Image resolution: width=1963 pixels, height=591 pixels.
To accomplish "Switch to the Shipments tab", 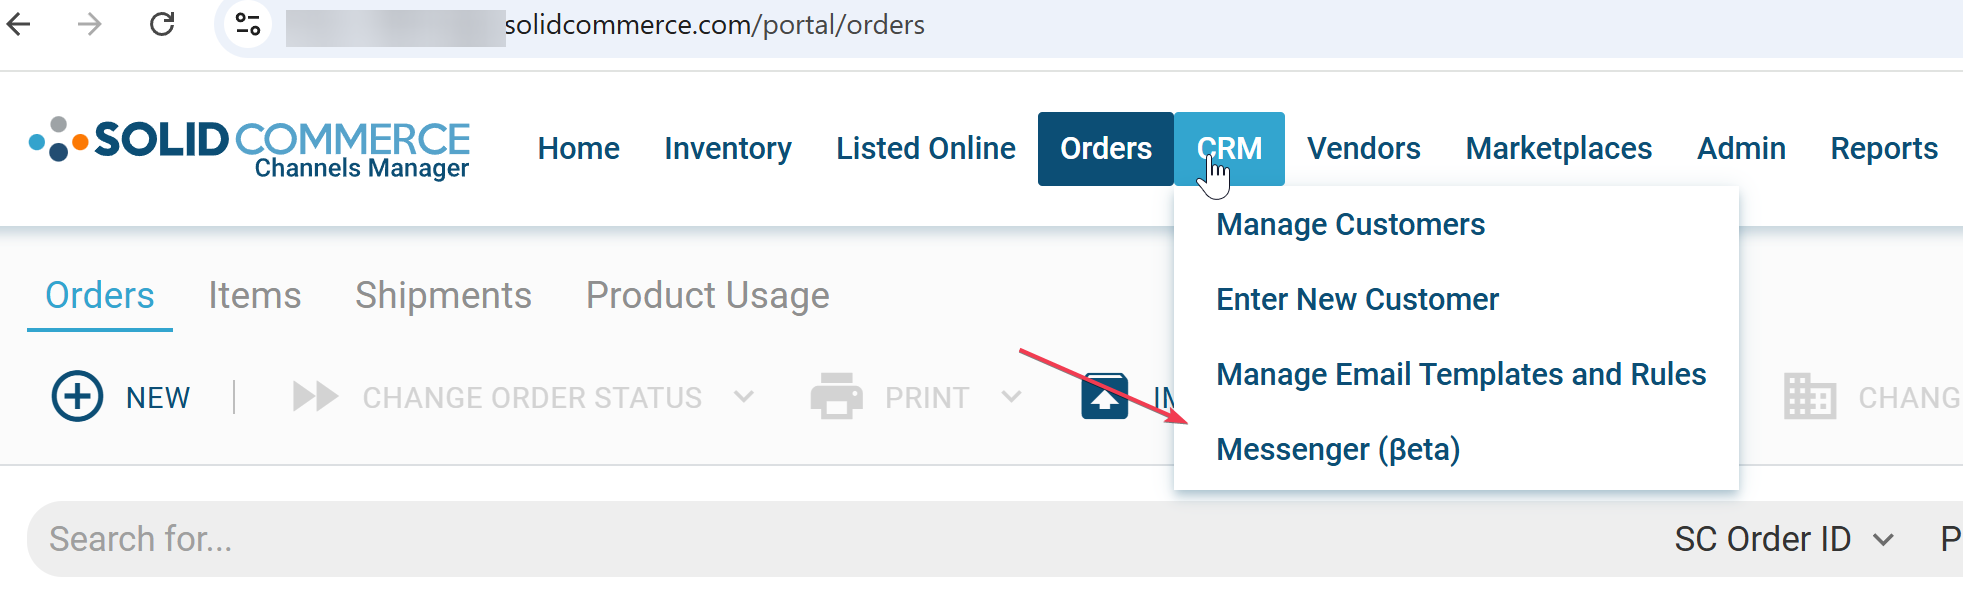I will click(x=443, y=296).
